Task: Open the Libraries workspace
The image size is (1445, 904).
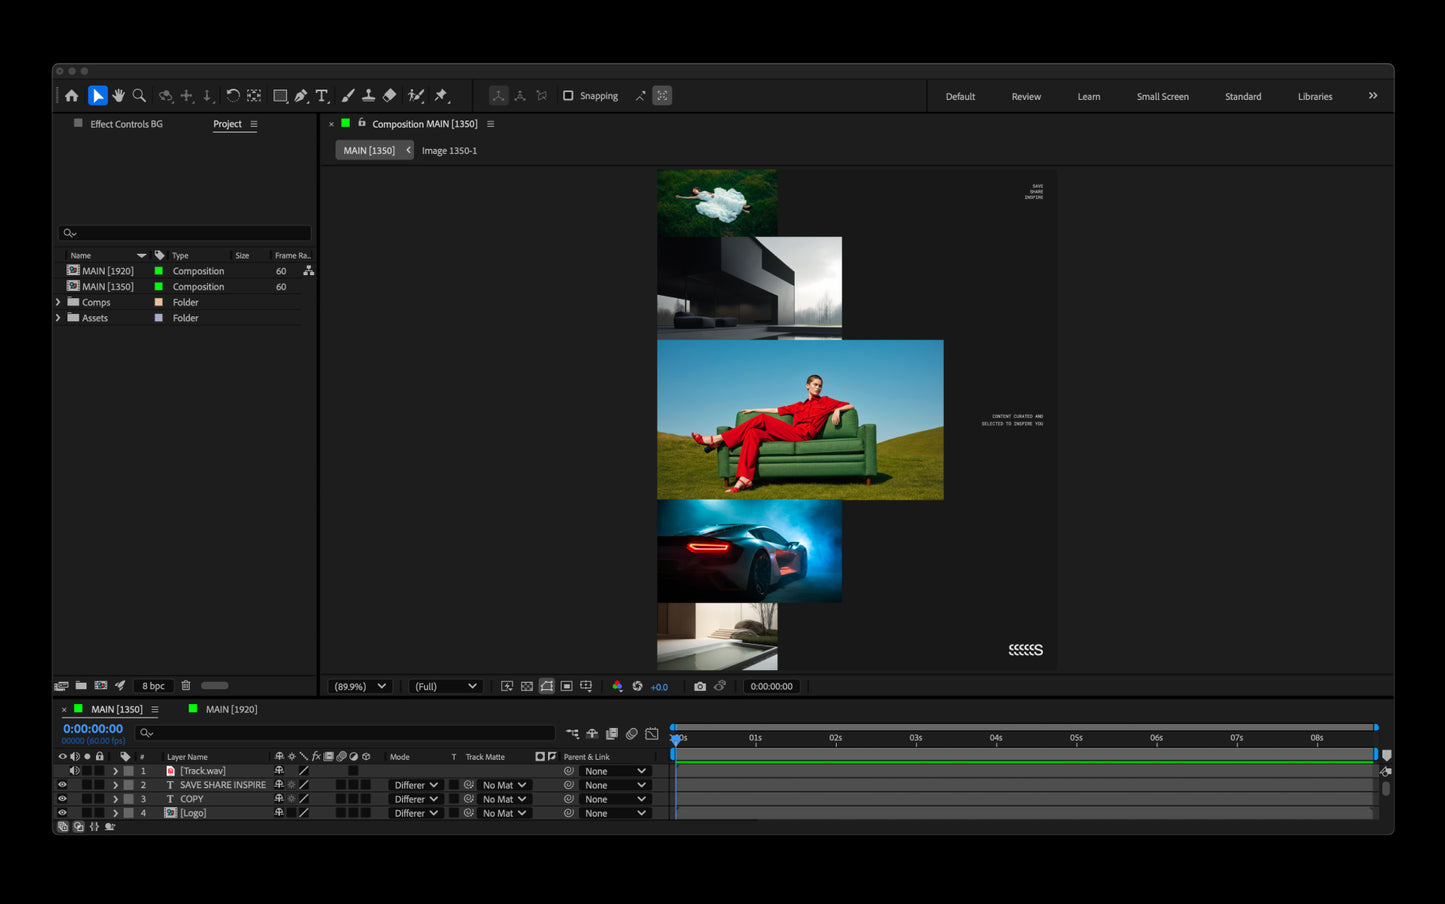Action: (1314, 97)
